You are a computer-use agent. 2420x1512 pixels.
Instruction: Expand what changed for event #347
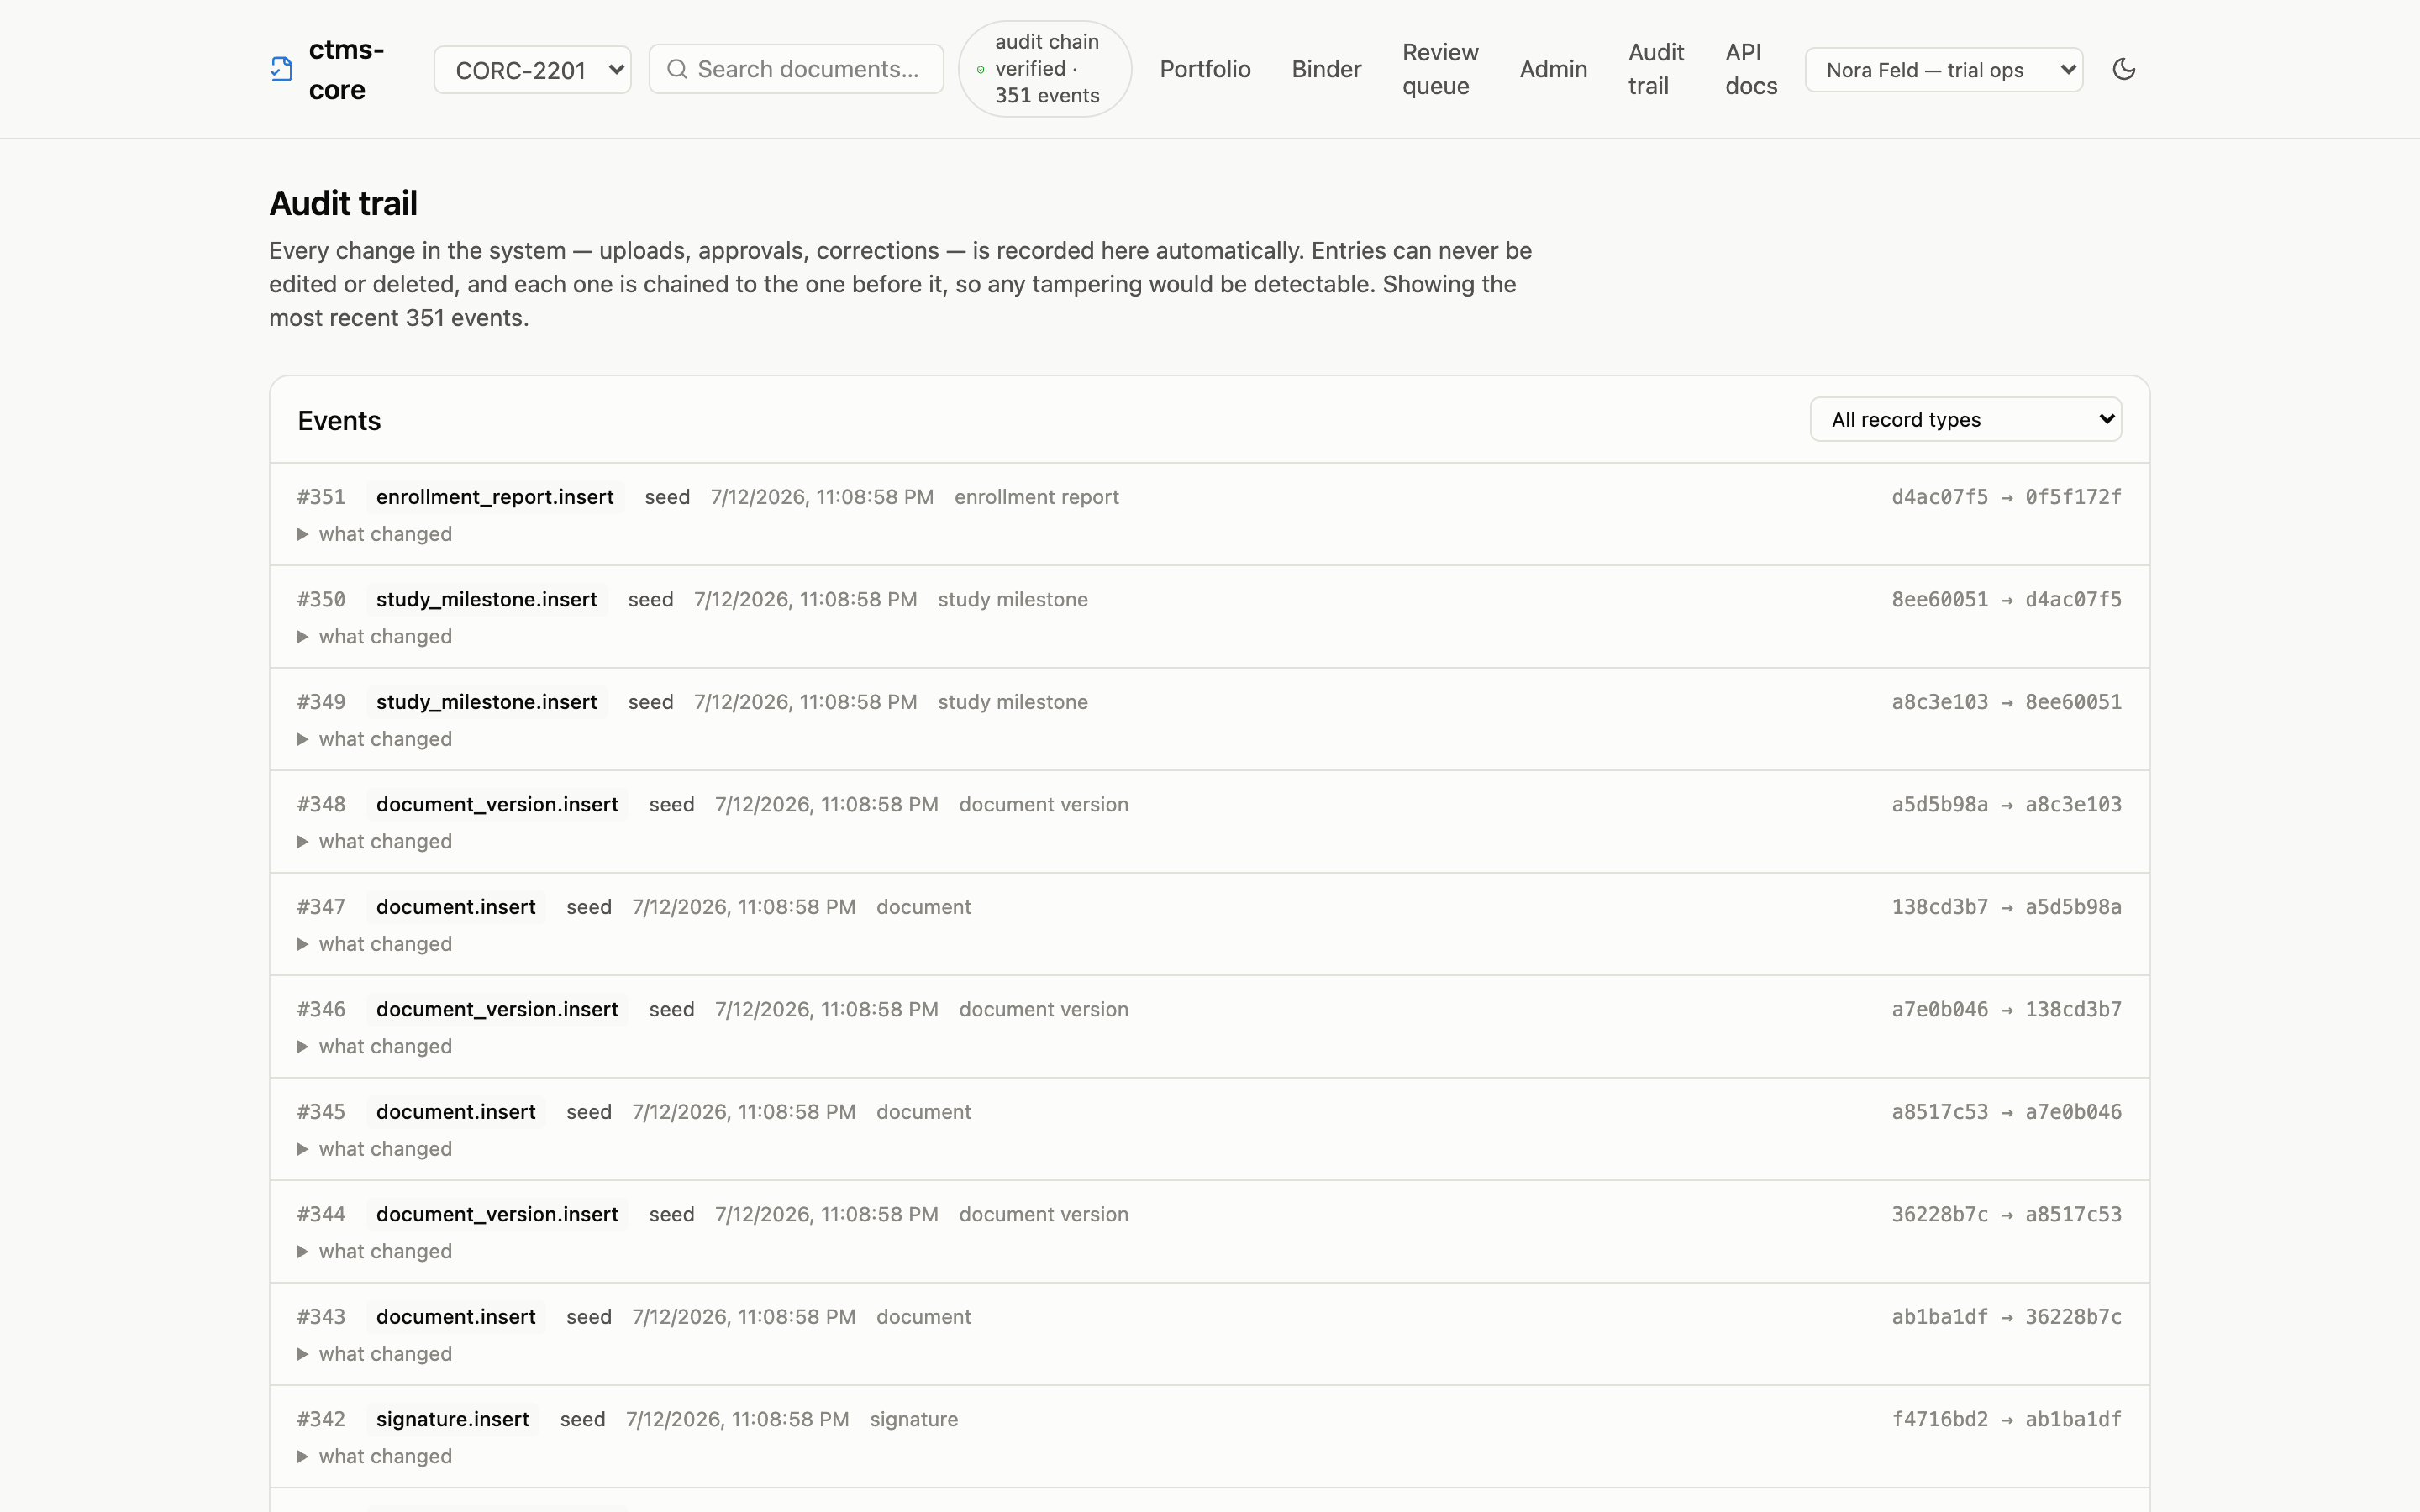(x=375, y=944)
